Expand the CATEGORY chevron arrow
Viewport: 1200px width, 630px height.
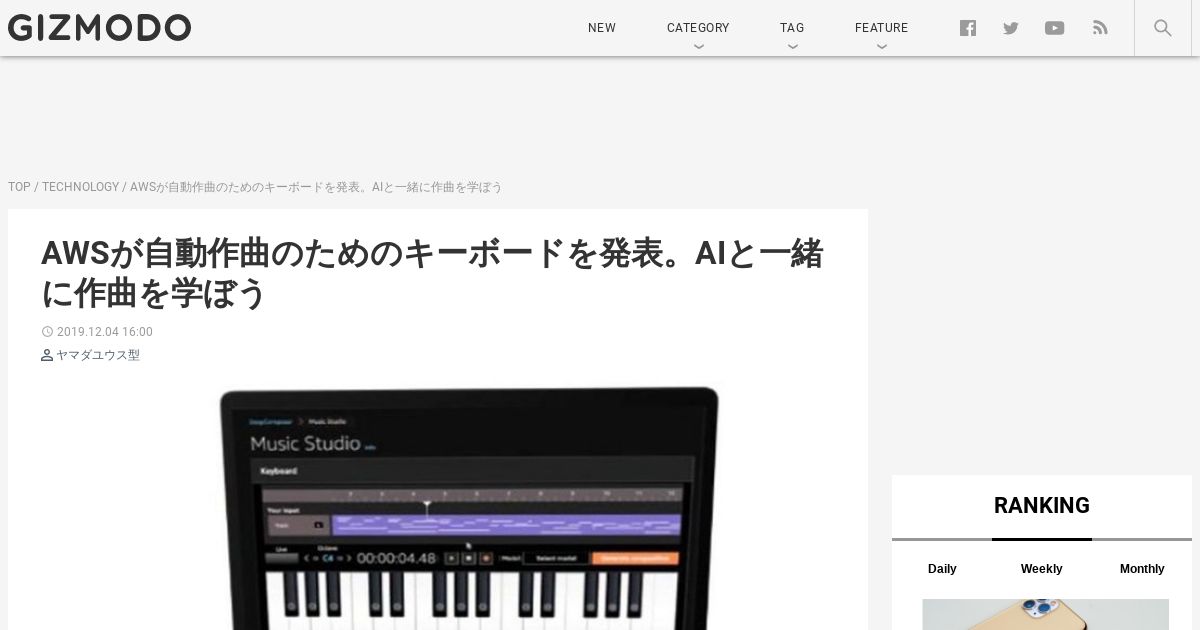[698, 46]
